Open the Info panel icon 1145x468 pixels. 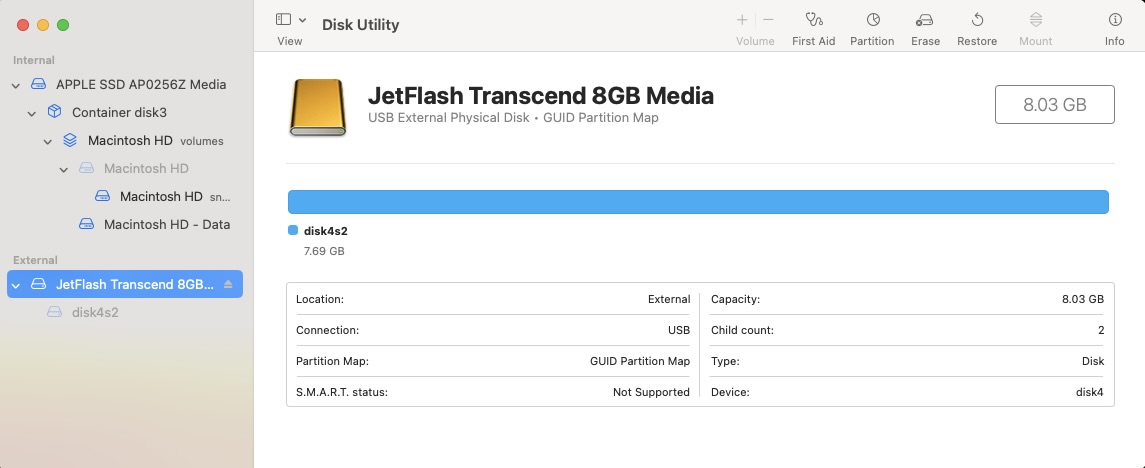pos(1114,20)
